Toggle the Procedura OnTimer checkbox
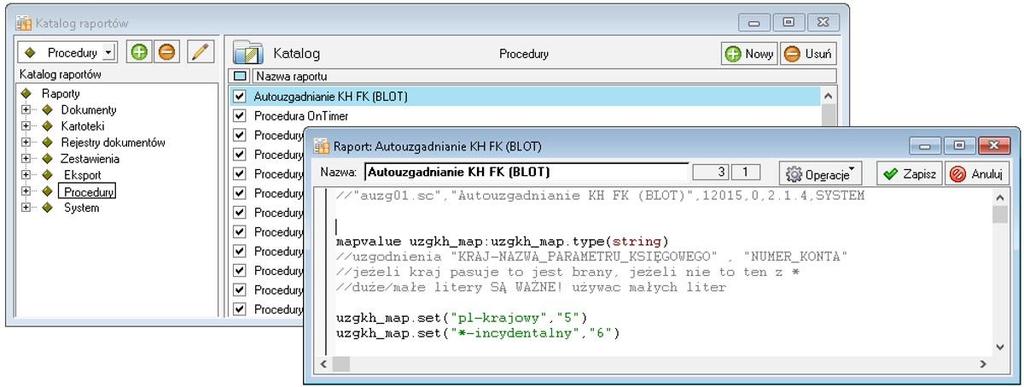The image size is (1024, 387). [239, 116]
